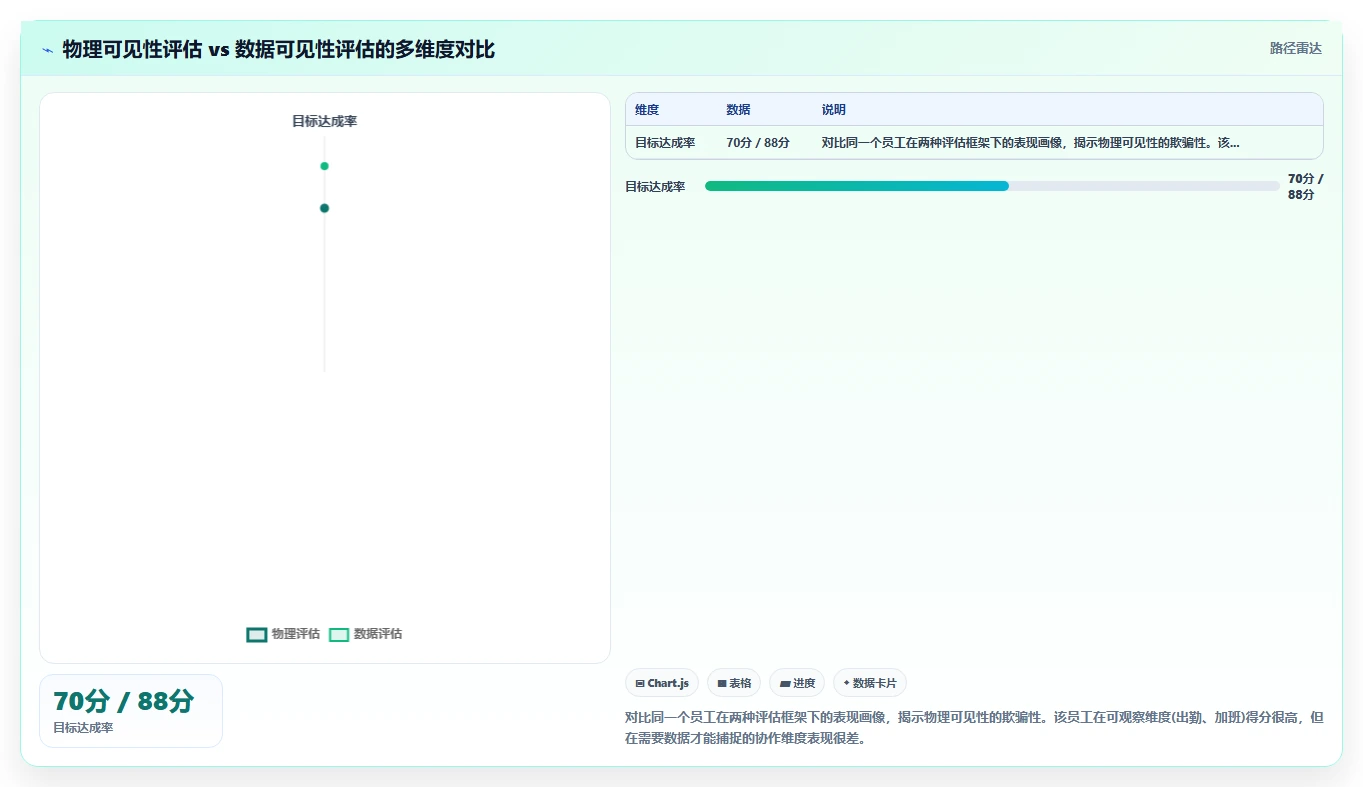Image resolution: width=1363 pixels, height=787 pixels.
Task: Click the lightning icon beside the title
Action: pyautogui.click(x=47, y=50)
